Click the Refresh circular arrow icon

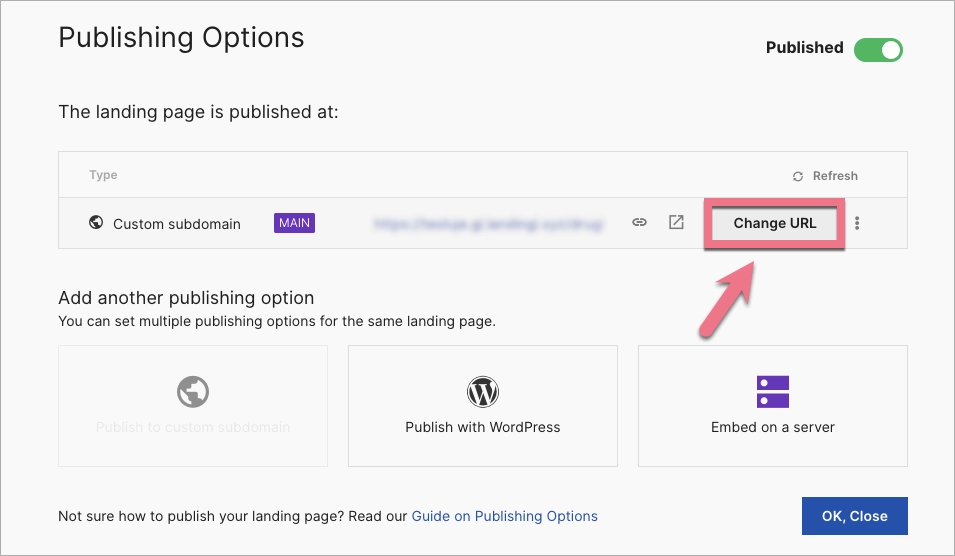click(798, 176)
